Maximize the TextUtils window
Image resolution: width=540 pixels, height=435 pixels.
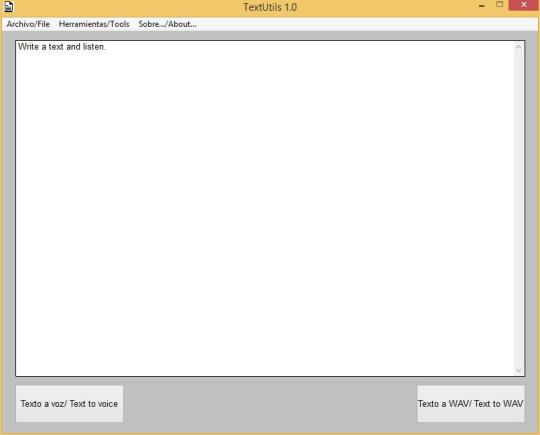[x=499, y=5]
